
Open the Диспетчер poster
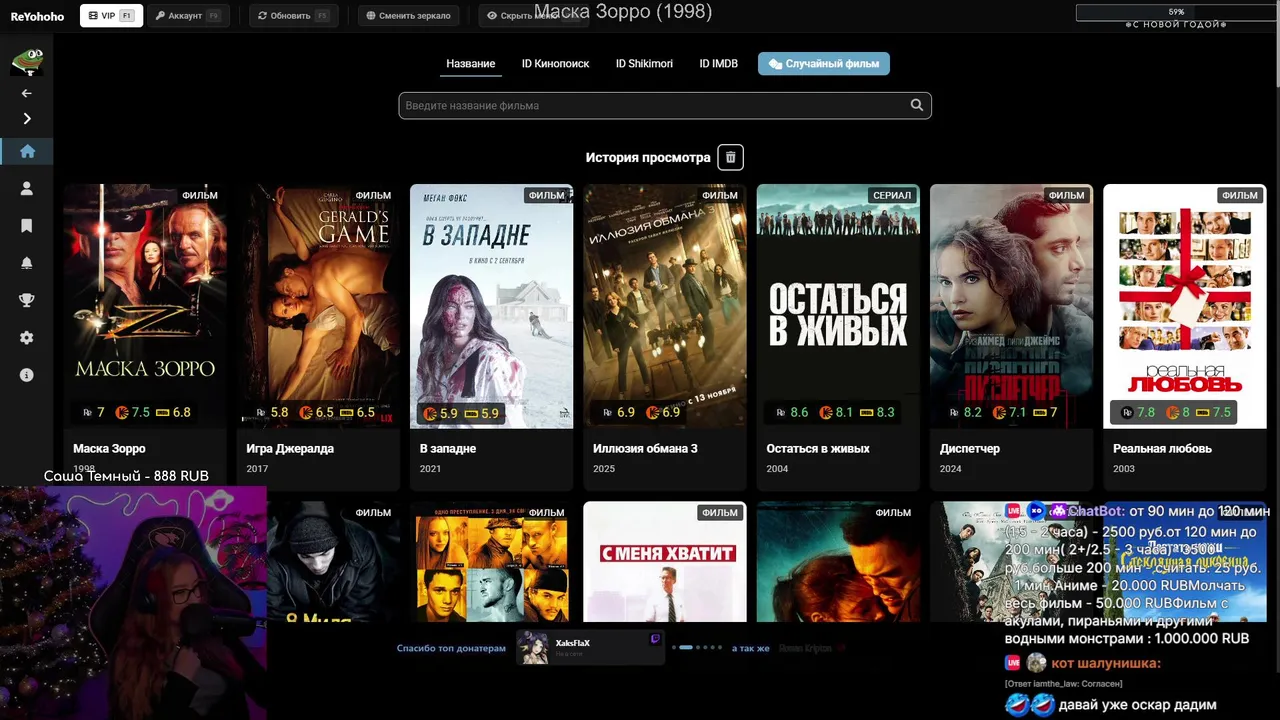pos(1011,306)
